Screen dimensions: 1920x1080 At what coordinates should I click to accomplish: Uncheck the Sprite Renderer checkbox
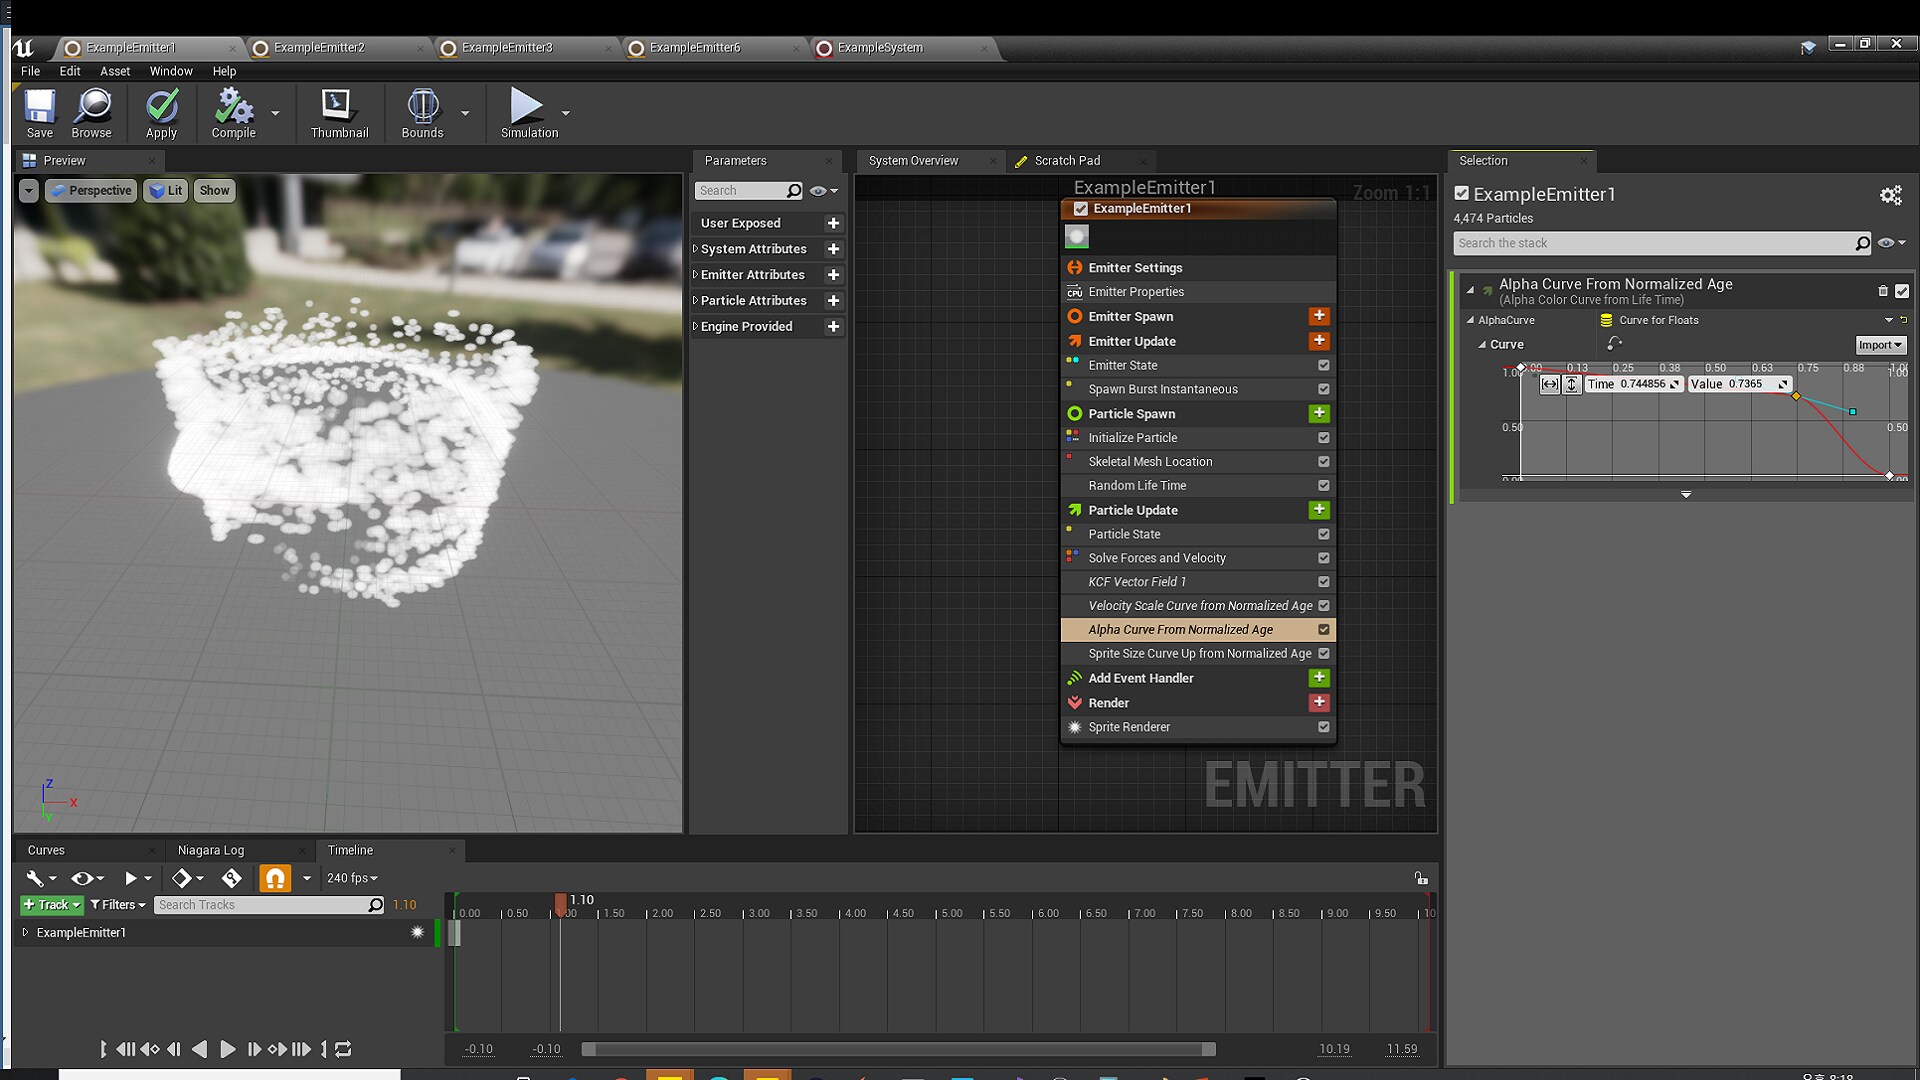click(1324, 727)
